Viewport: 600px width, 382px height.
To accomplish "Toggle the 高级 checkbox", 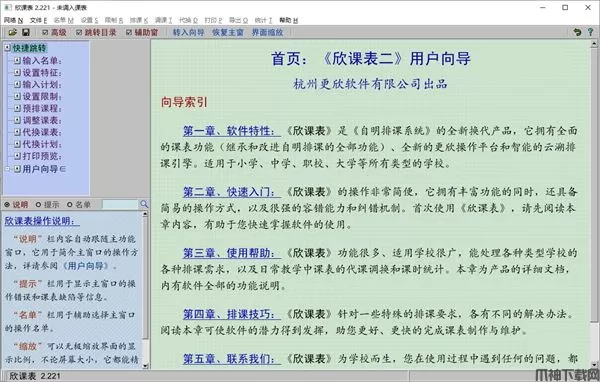I will tap(45, 33).
